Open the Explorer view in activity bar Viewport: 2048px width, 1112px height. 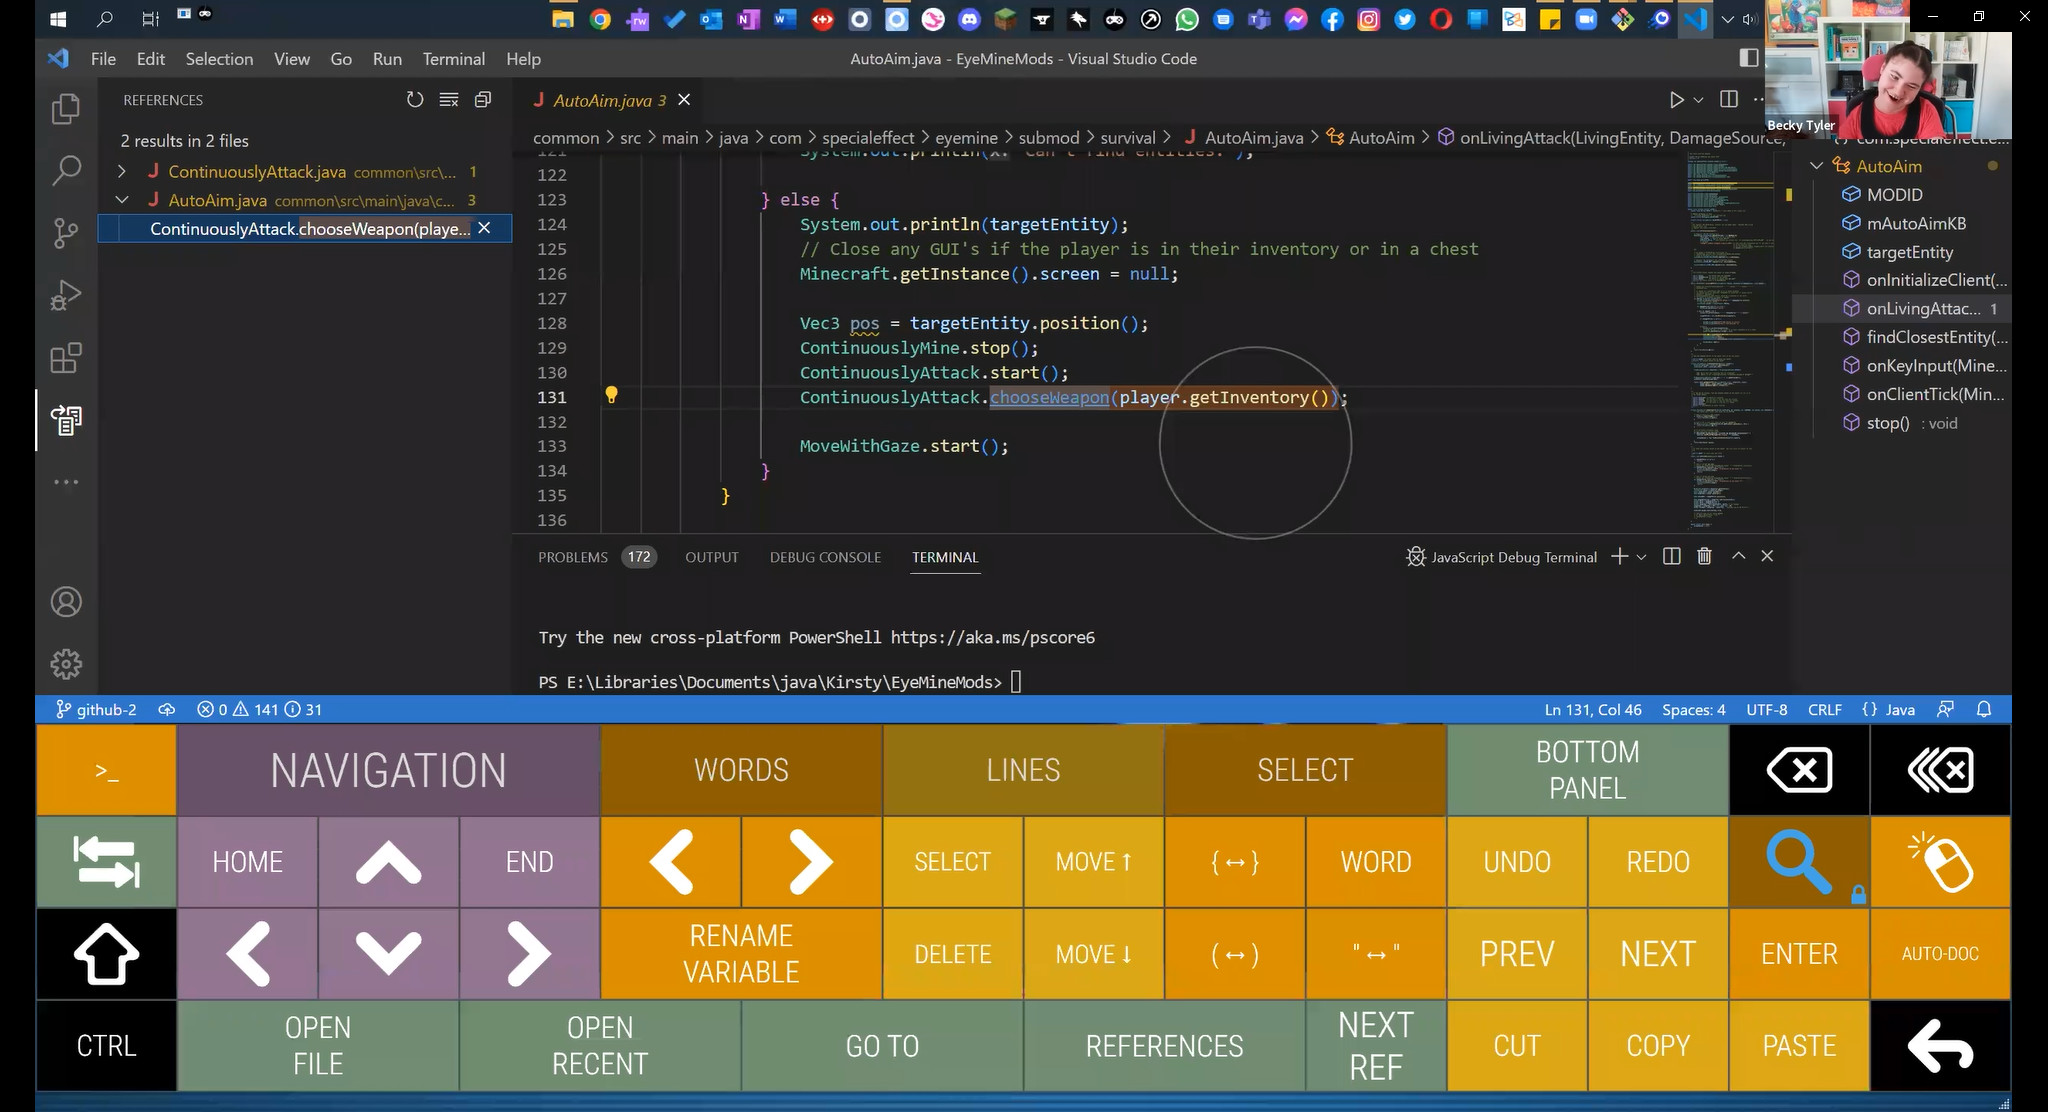[x=66, y=109]
